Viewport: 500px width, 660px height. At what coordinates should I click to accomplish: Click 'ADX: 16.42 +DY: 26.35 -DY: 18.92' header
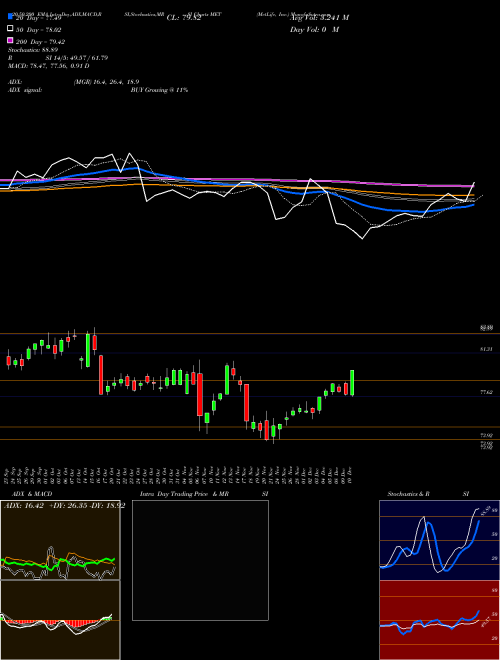click(x=64, y=506)
